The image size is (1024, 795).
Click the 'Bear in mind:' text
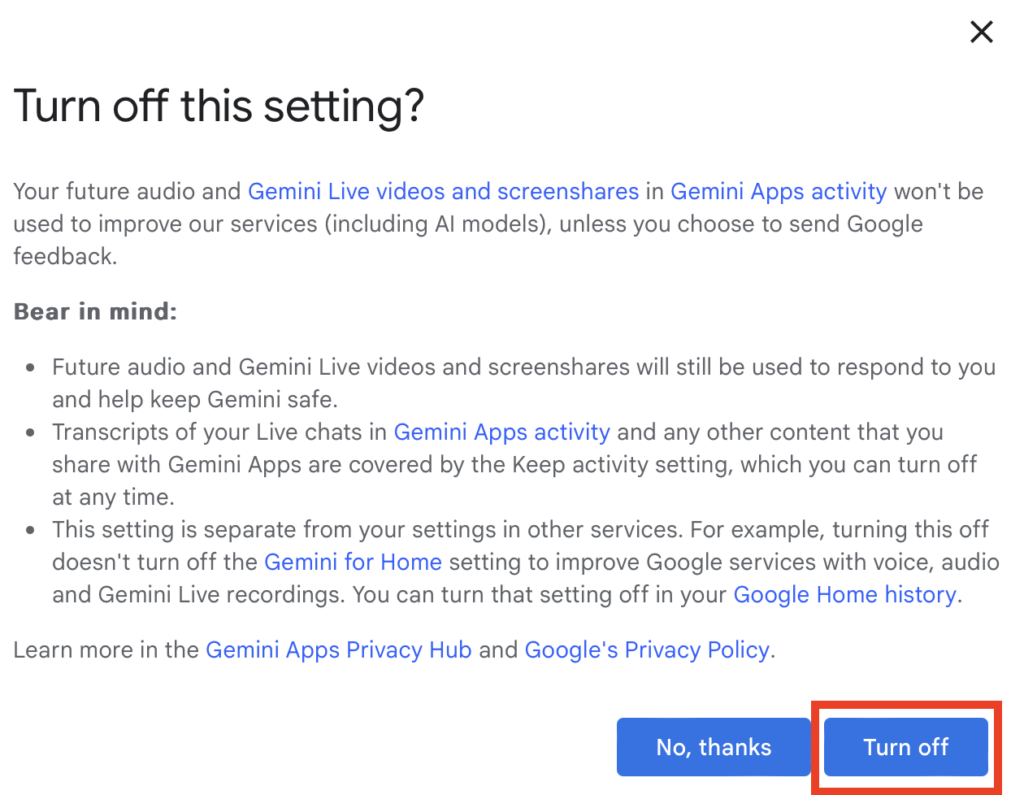tap(95, 312)
